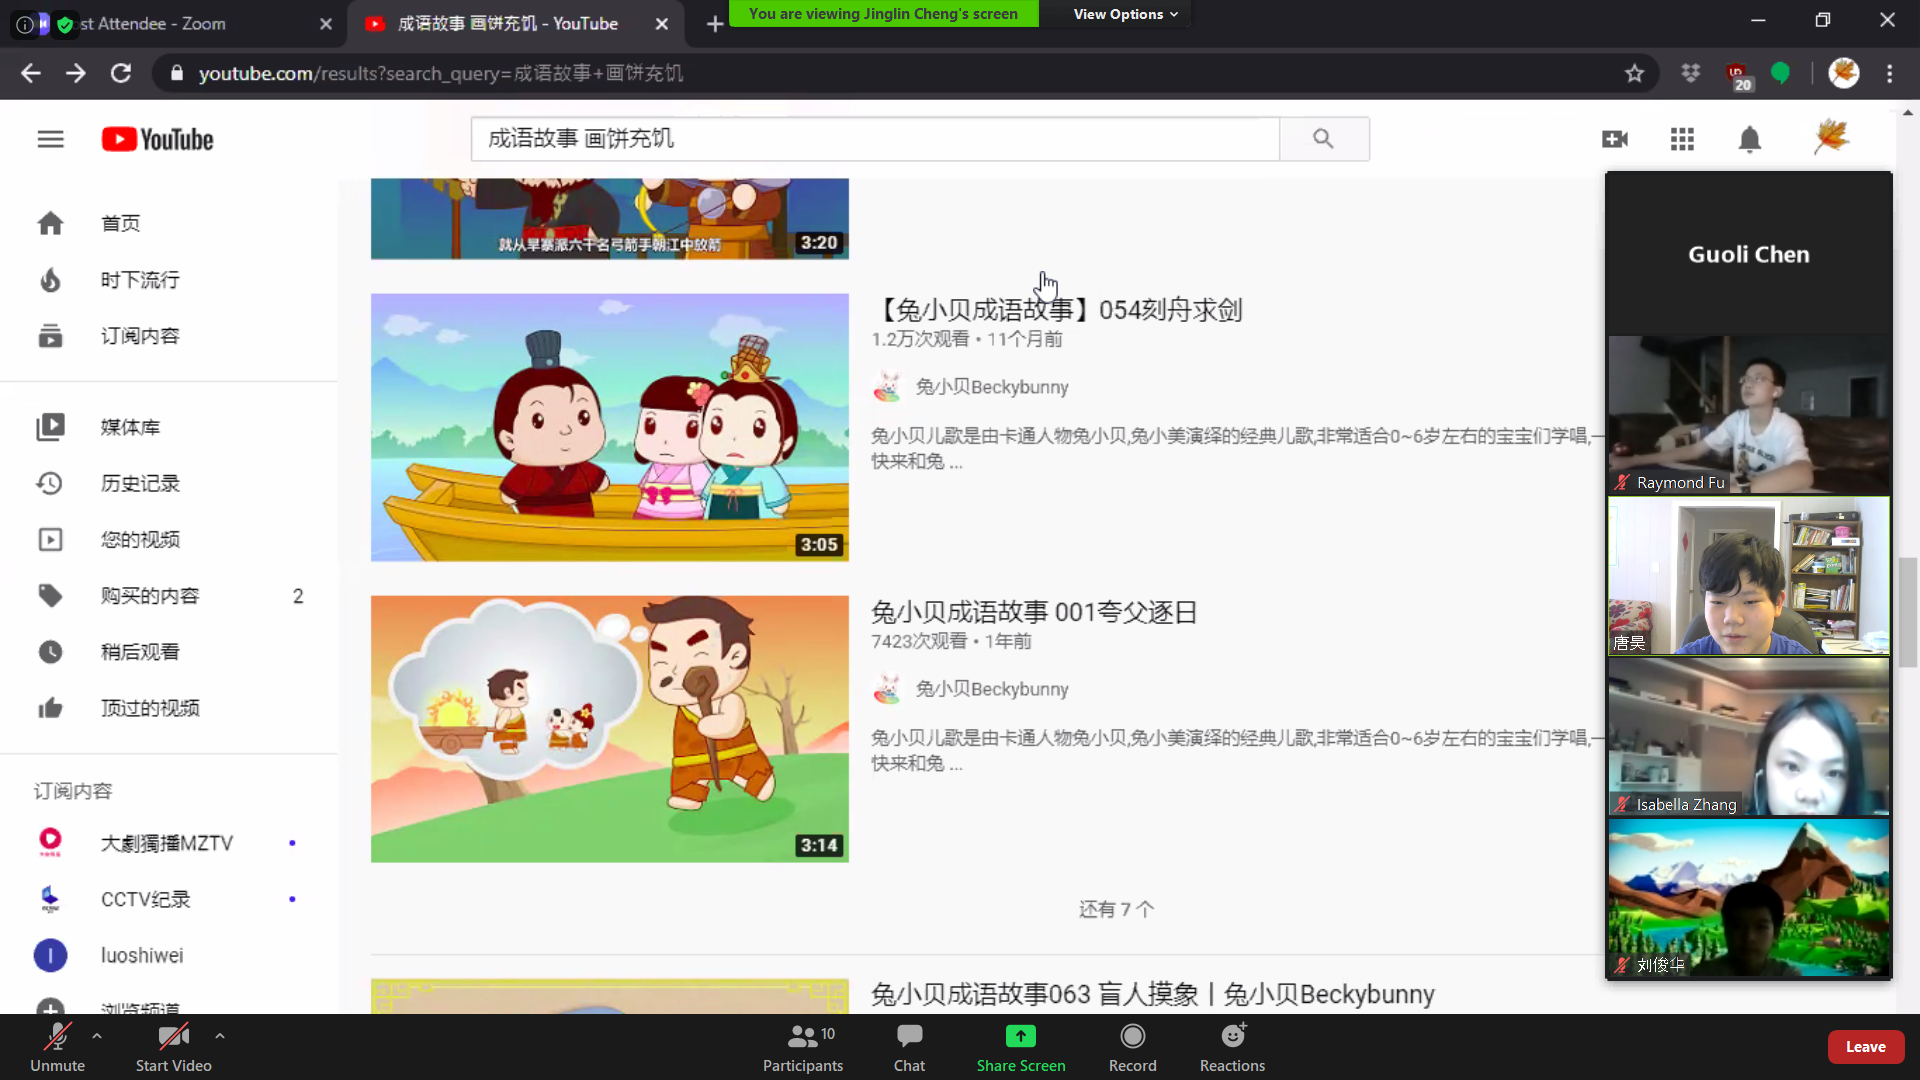Click the browser address bar URL
This screenshot has height=1080, width=1920.
440,73
